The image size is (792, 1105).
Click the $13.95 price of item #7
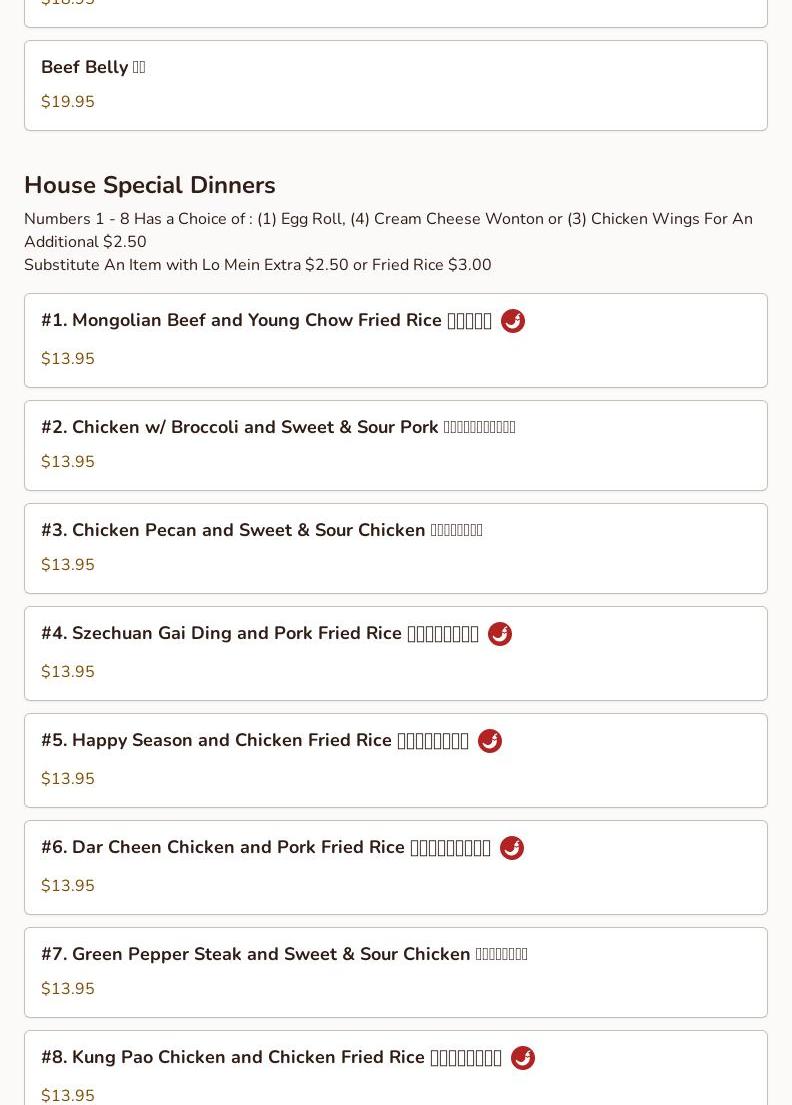68,989
